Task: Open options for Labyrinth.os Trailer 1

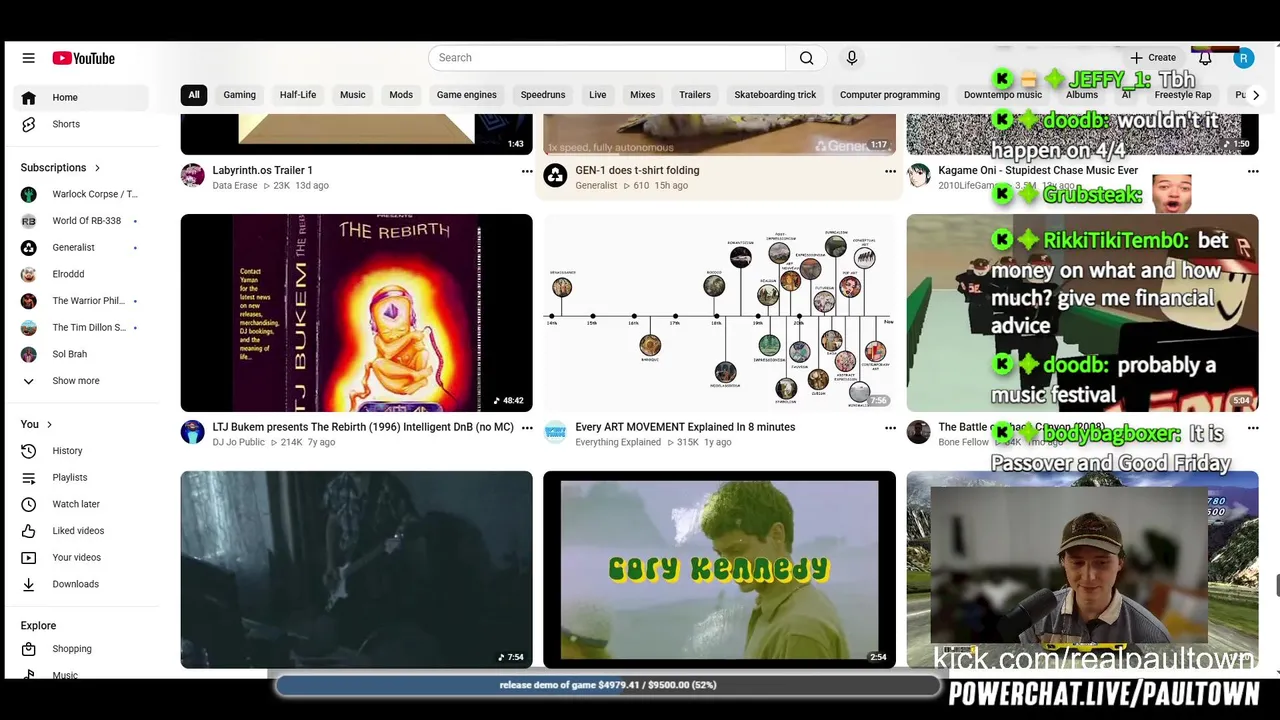Action: tap(527, 171)
